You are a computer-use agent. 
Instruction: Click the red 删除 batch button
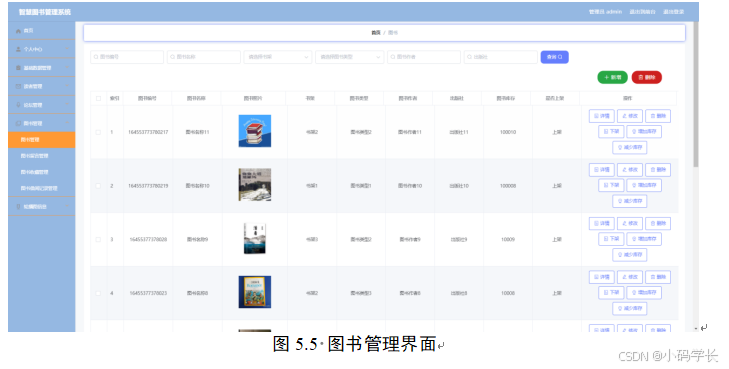pos(647,78)
